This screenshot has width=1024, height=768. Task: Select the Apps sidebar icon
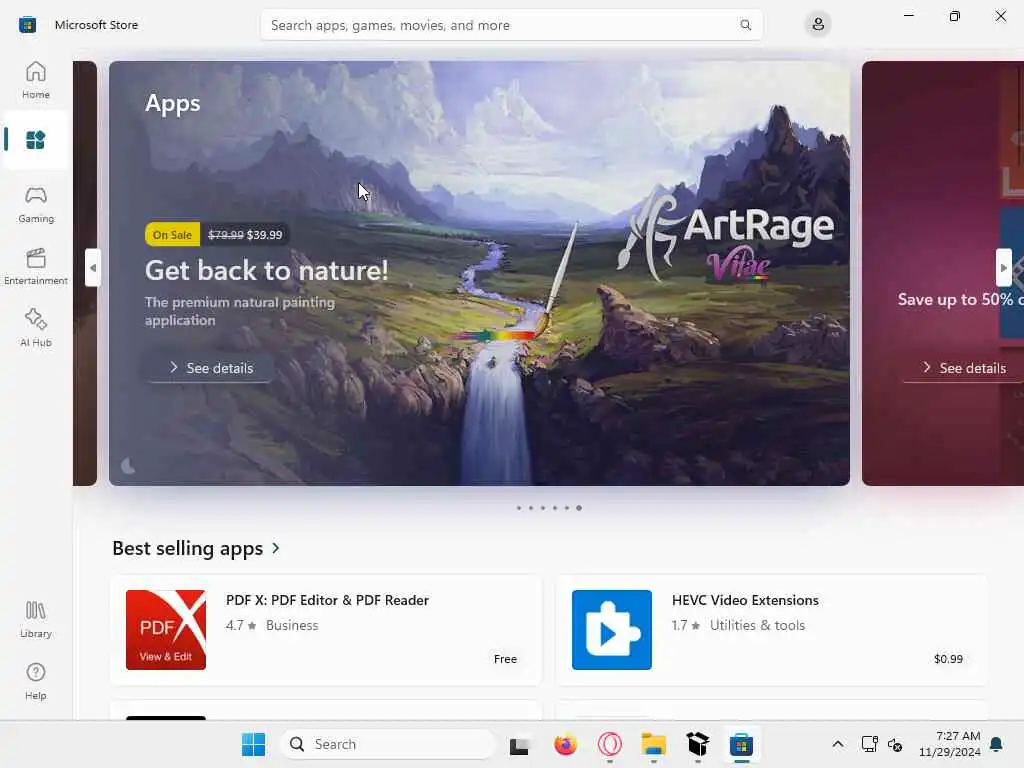pyautogui.click(x=35, y=140)
